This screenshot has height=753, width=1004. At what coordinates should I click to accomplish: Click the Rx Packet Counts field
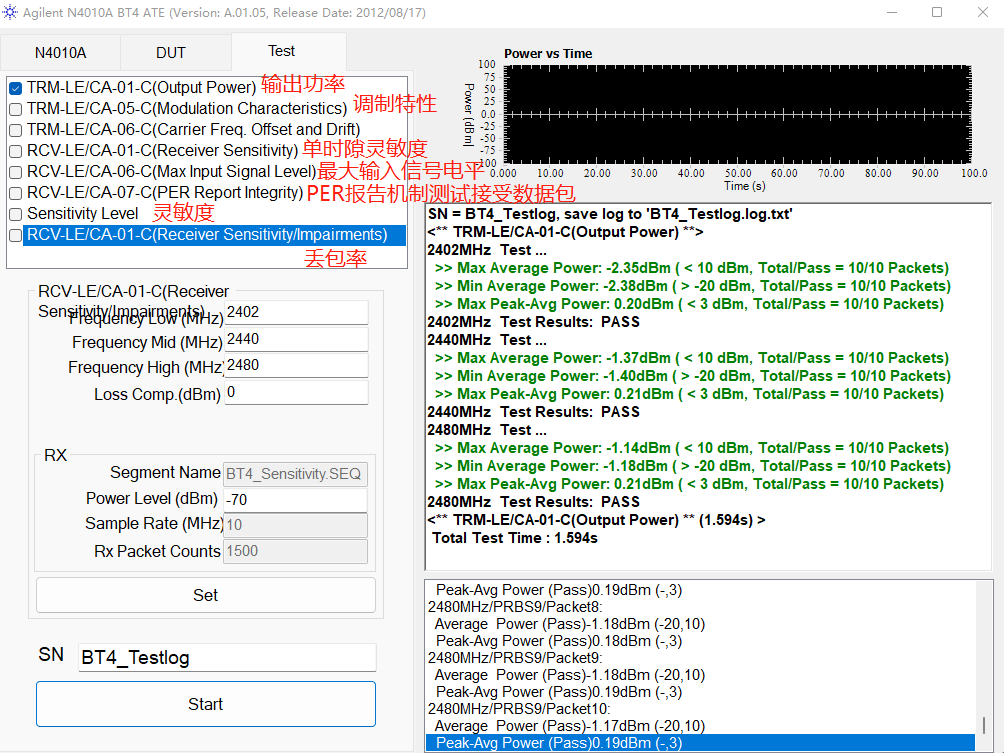(295, 551)
